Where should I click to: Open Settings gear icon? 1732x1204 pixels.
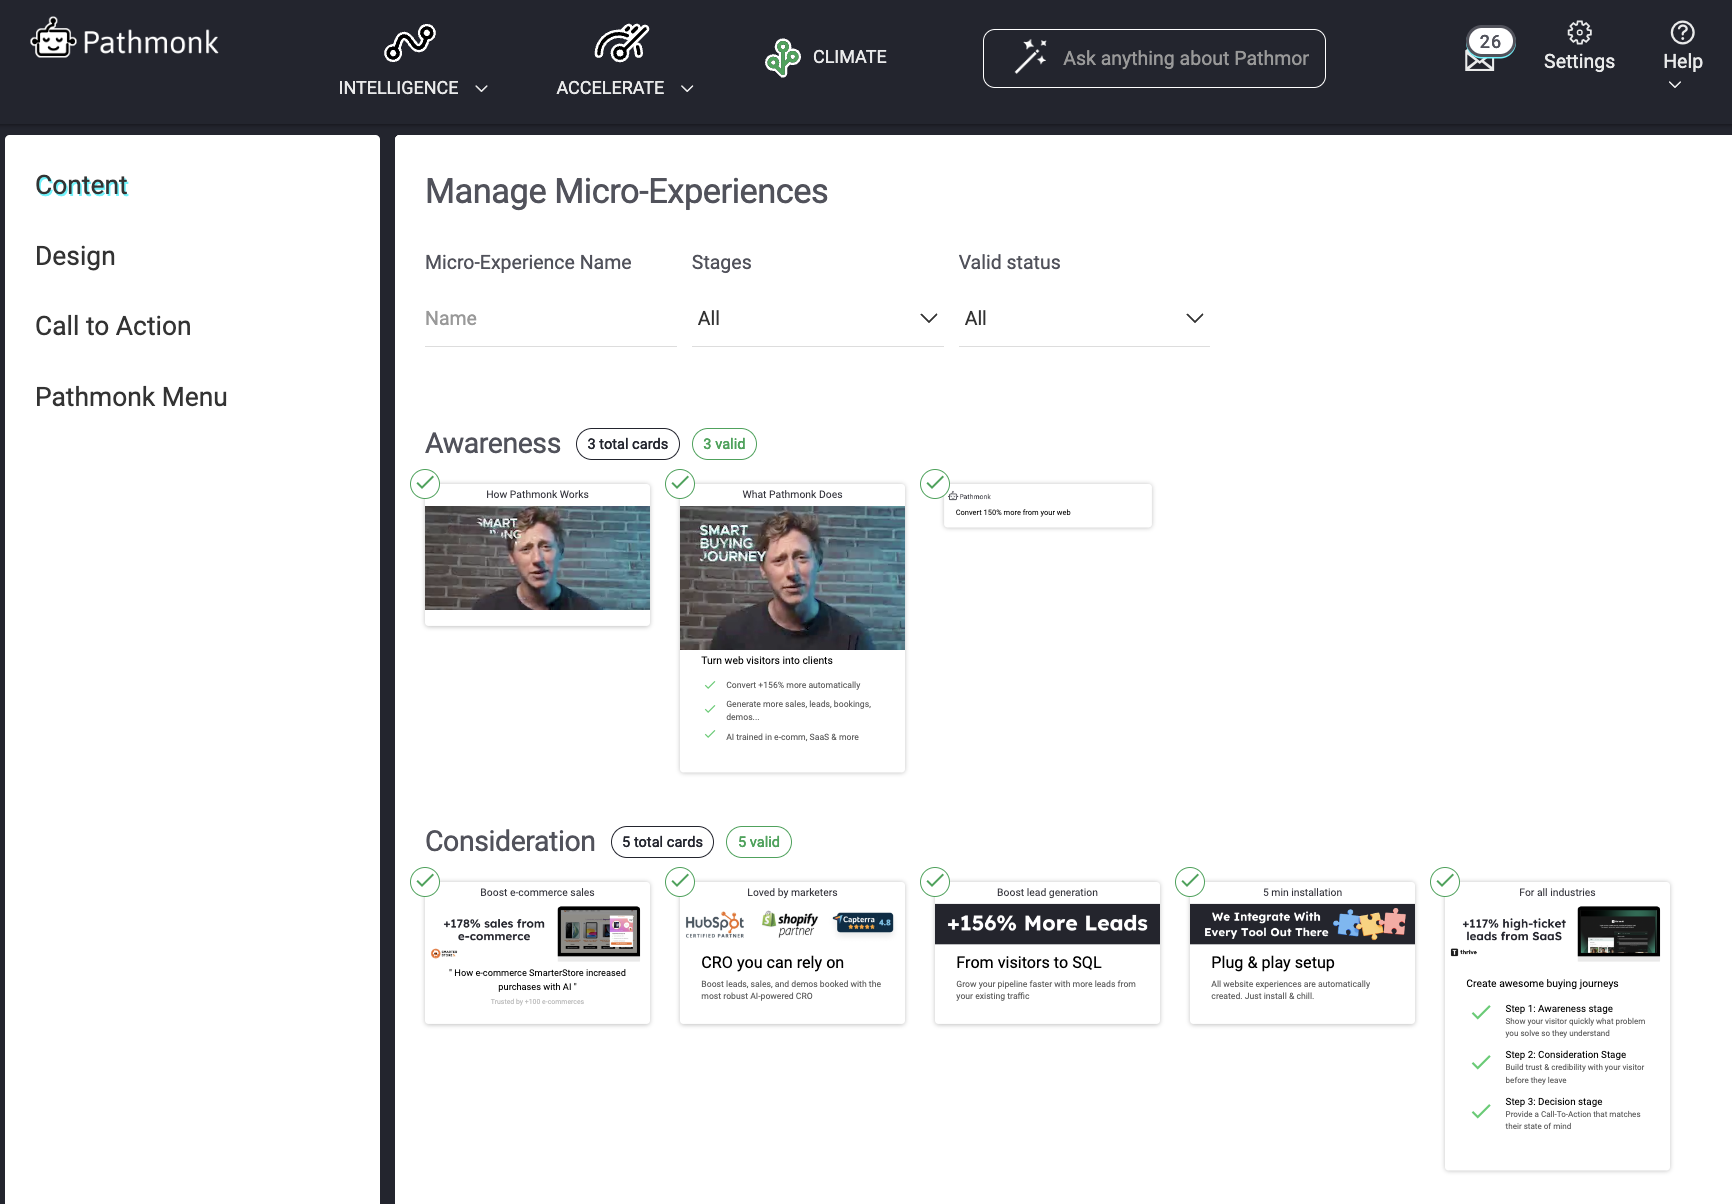pos(1579,33)
